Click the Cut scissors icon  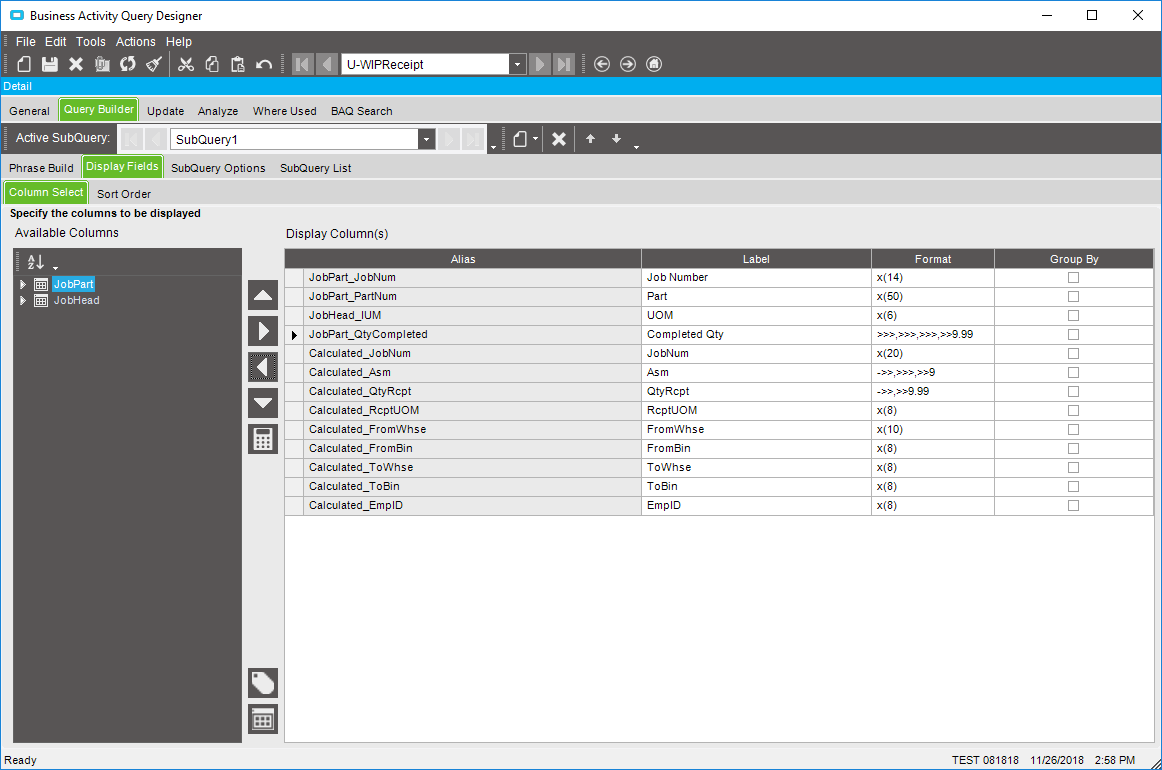(185, 64)
